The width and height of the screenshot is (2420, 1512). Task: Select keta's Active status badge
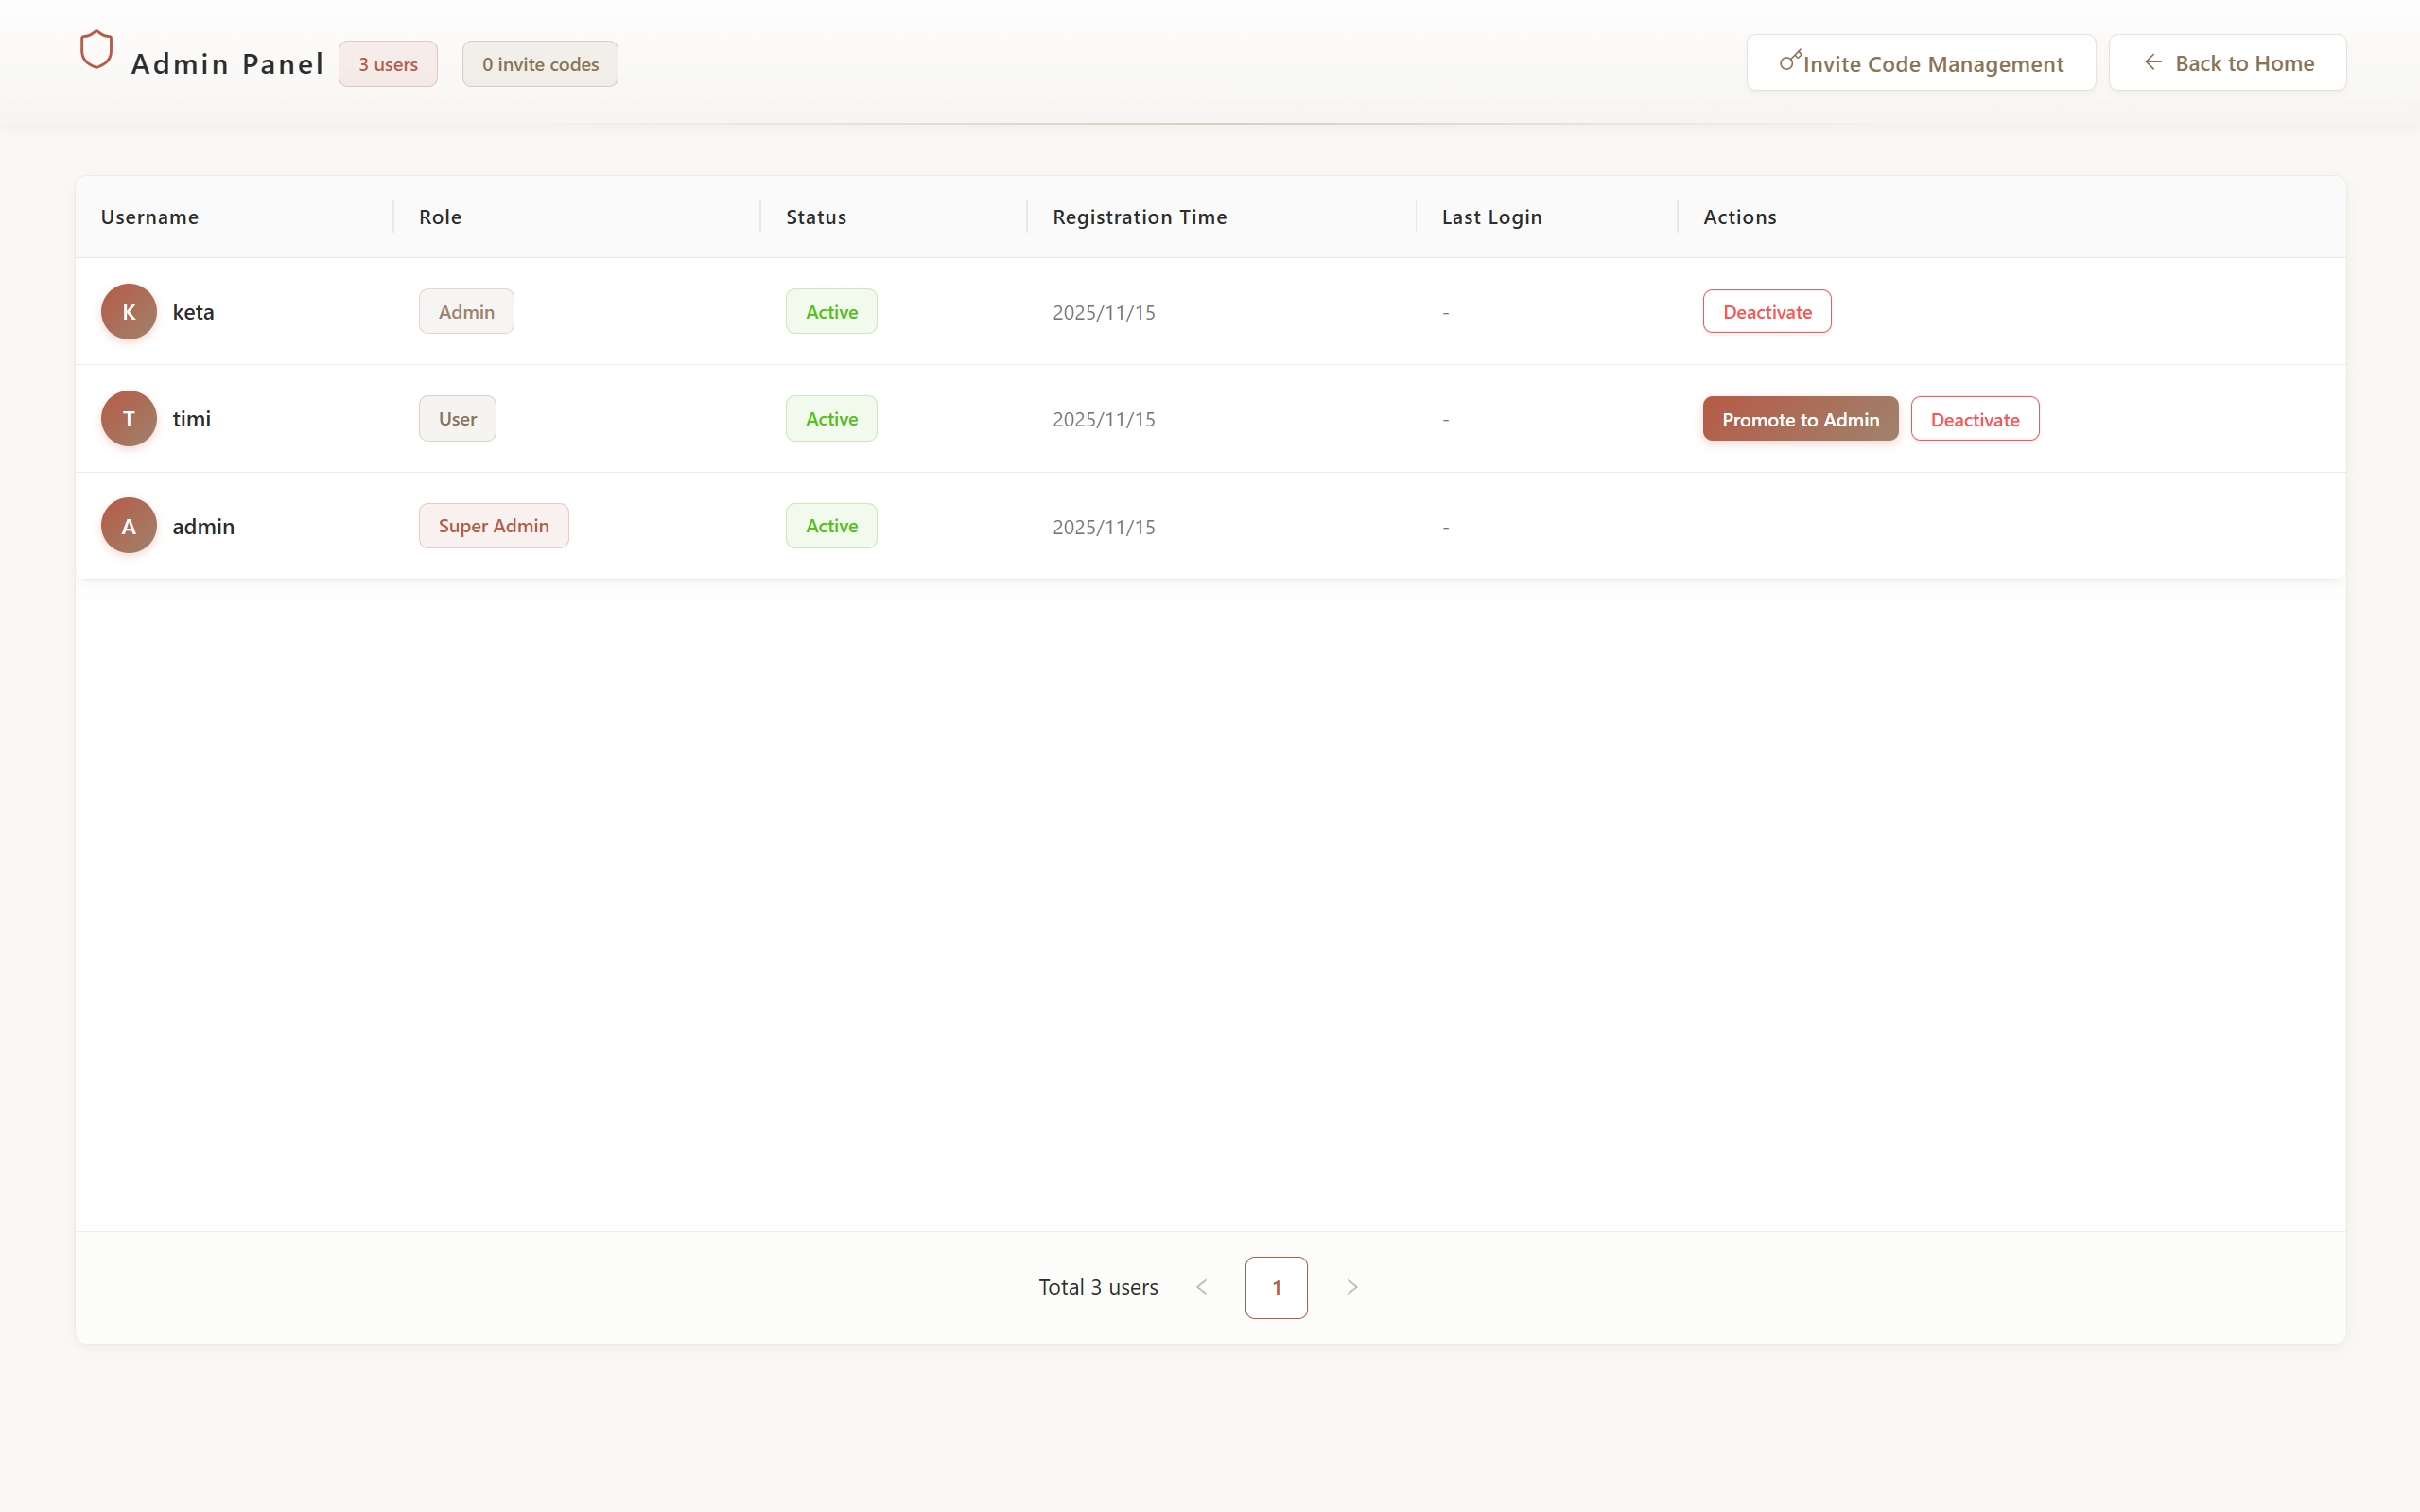click(x=830, y=311)
